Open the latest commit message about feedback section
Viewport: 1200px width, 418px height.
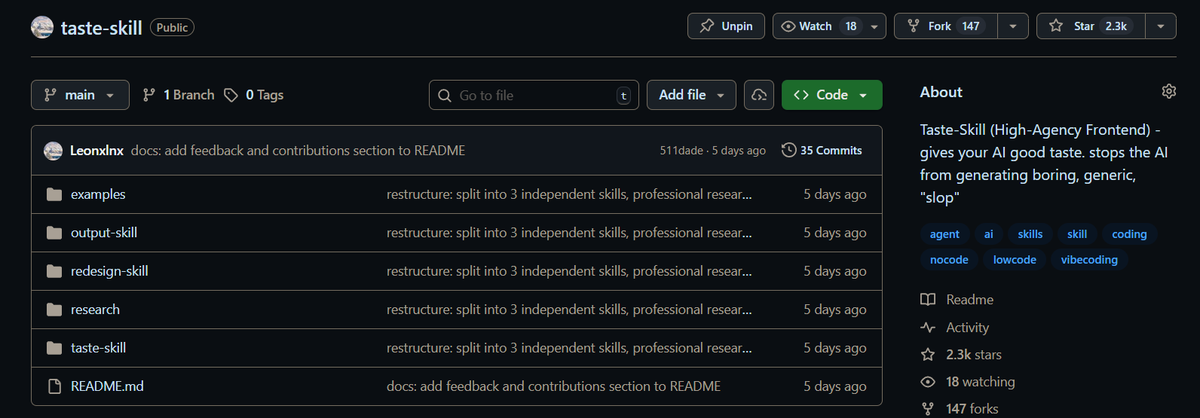(298, 151)
